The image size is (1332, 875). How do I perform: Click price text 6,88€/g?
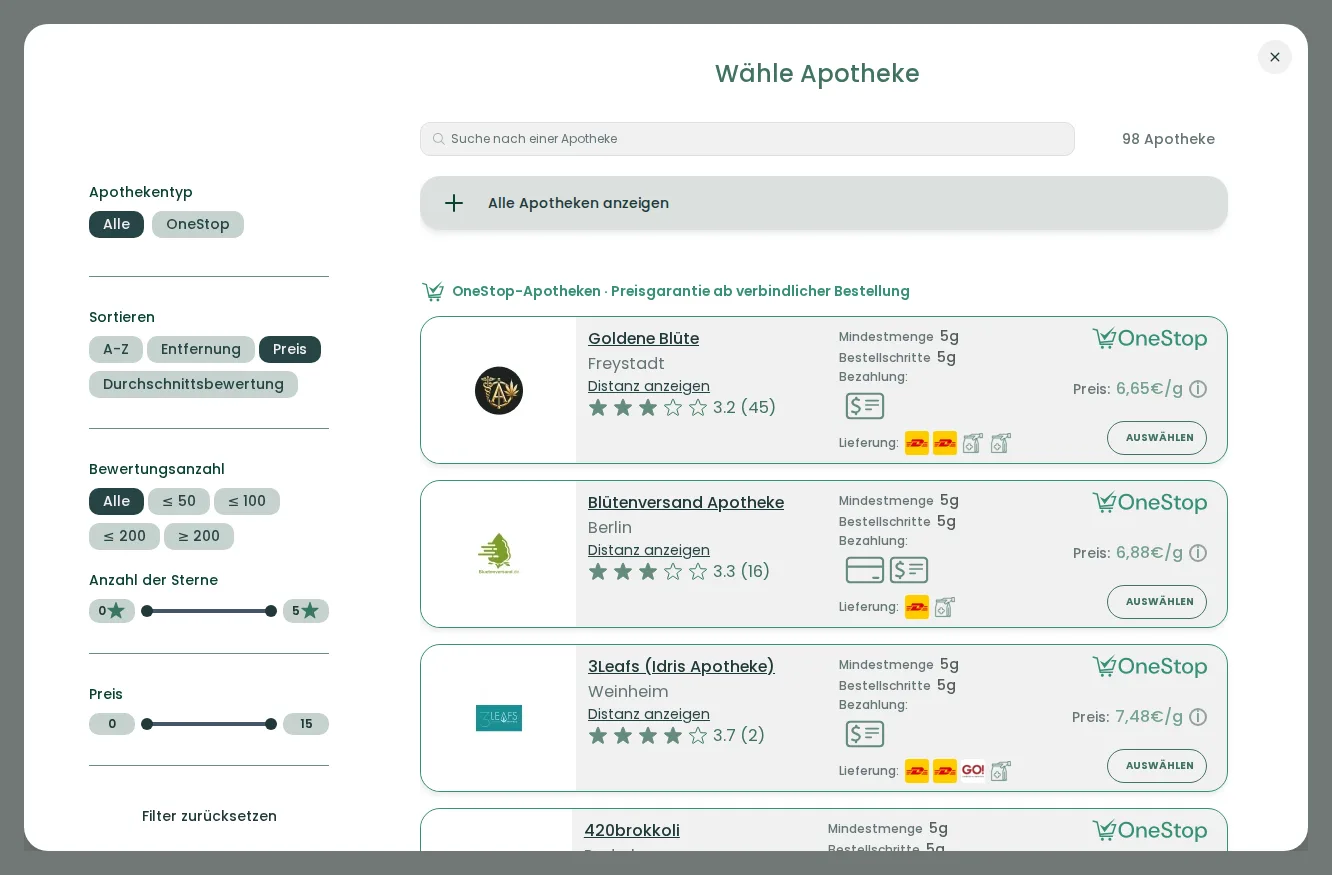point(1149,553)
